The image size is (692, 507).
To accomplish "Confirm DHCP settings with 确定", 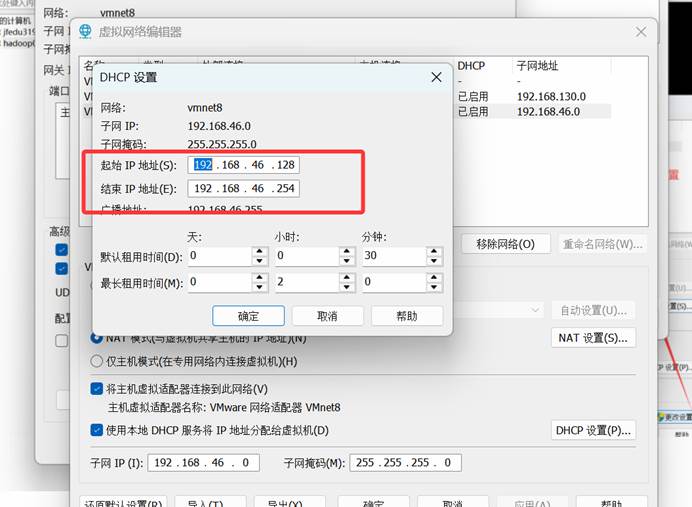I will click(x=248, y=316).
